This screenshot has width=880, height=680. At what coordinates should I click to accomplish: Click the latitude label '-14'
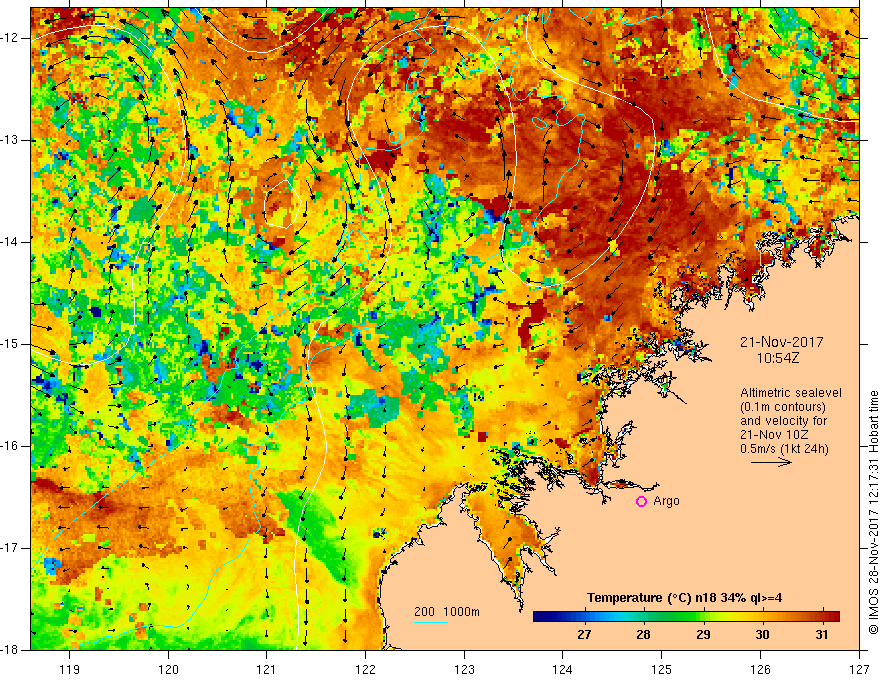point(11,242)
